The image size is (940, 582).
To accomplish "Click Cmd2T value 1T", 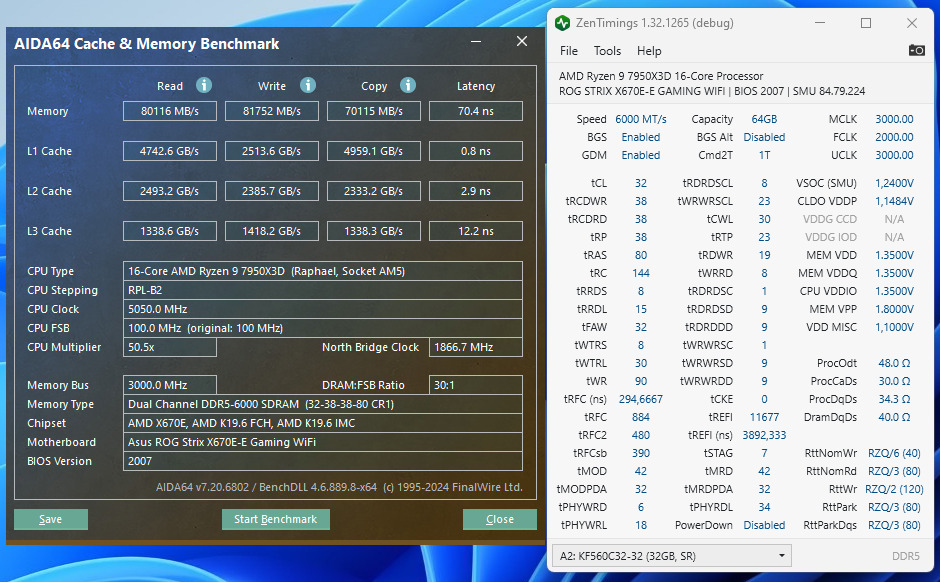I will [764, 155].
